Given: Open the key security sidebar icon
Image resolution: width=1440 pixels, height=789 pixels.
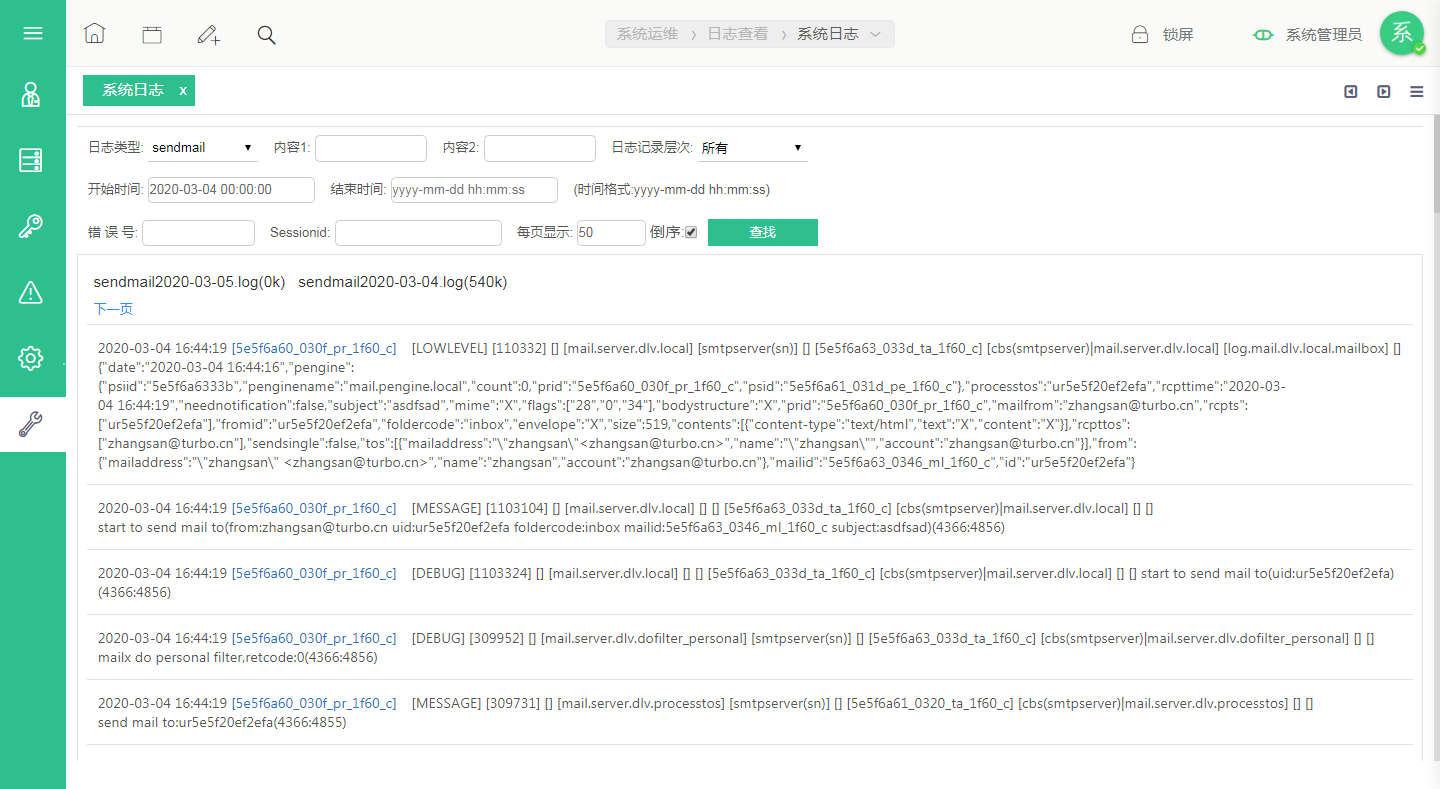Looking at the screenshot, I should [31, 226].
